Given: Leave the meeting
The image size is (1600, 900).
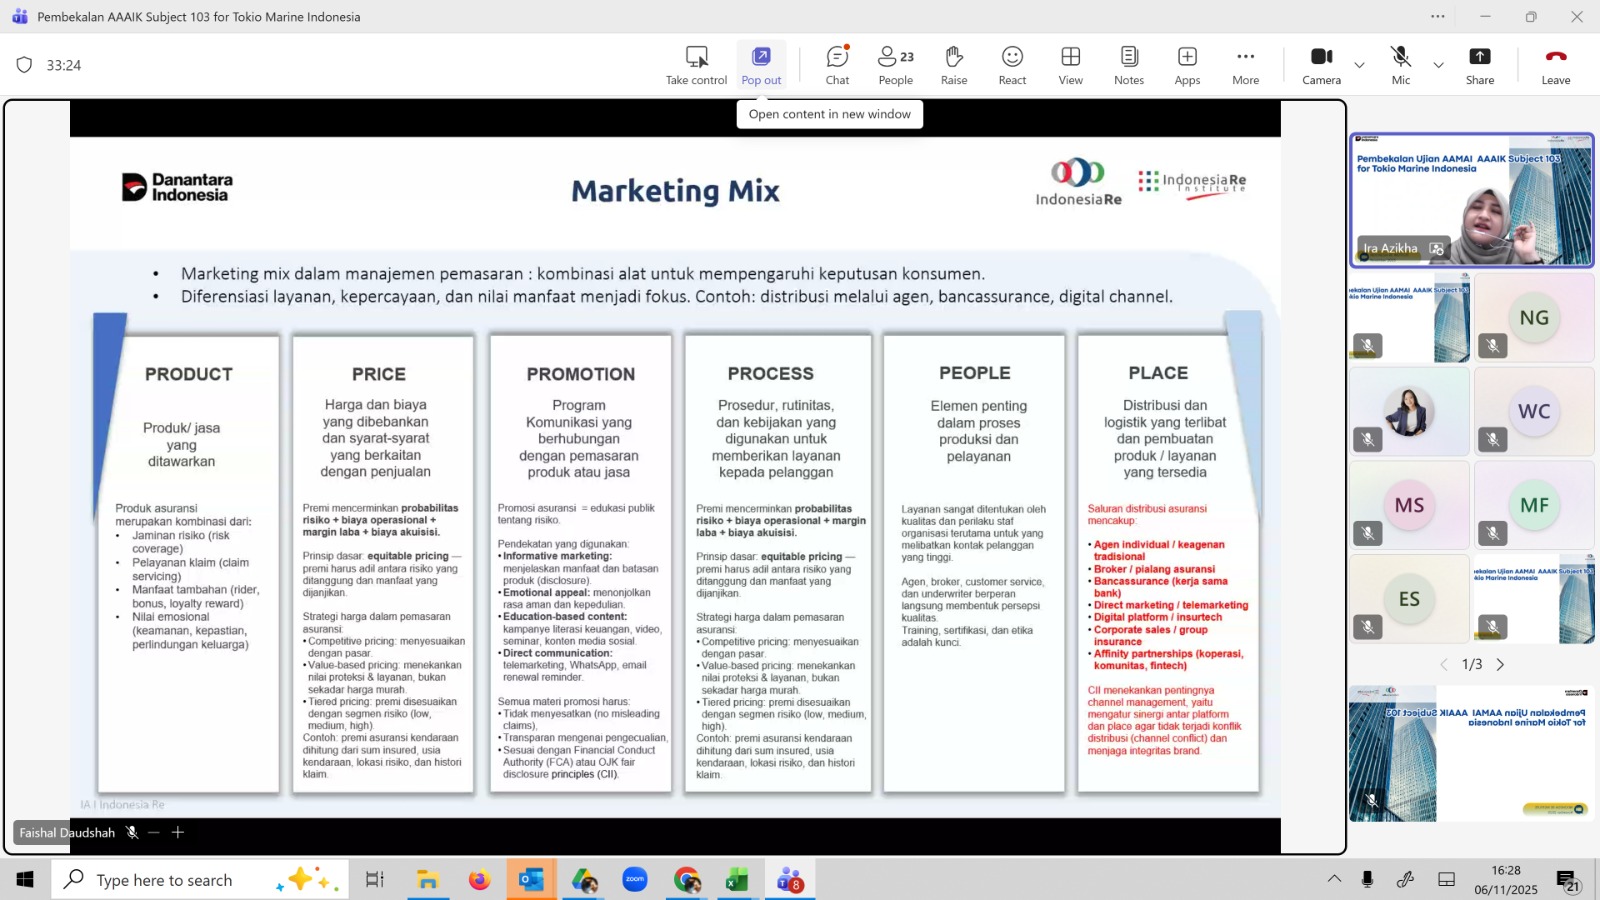Looking at the screenshot, I should click(x=1555, y=65).
